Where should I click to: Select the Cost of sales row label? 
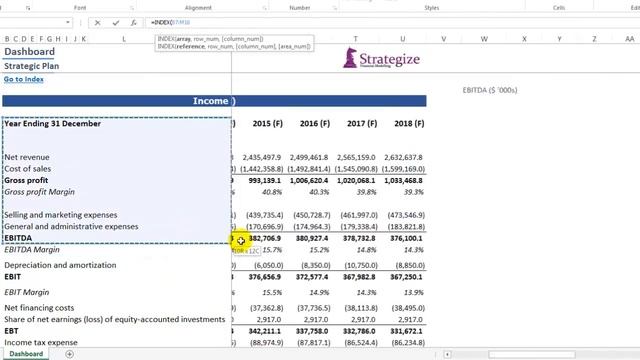coord(27,169)
